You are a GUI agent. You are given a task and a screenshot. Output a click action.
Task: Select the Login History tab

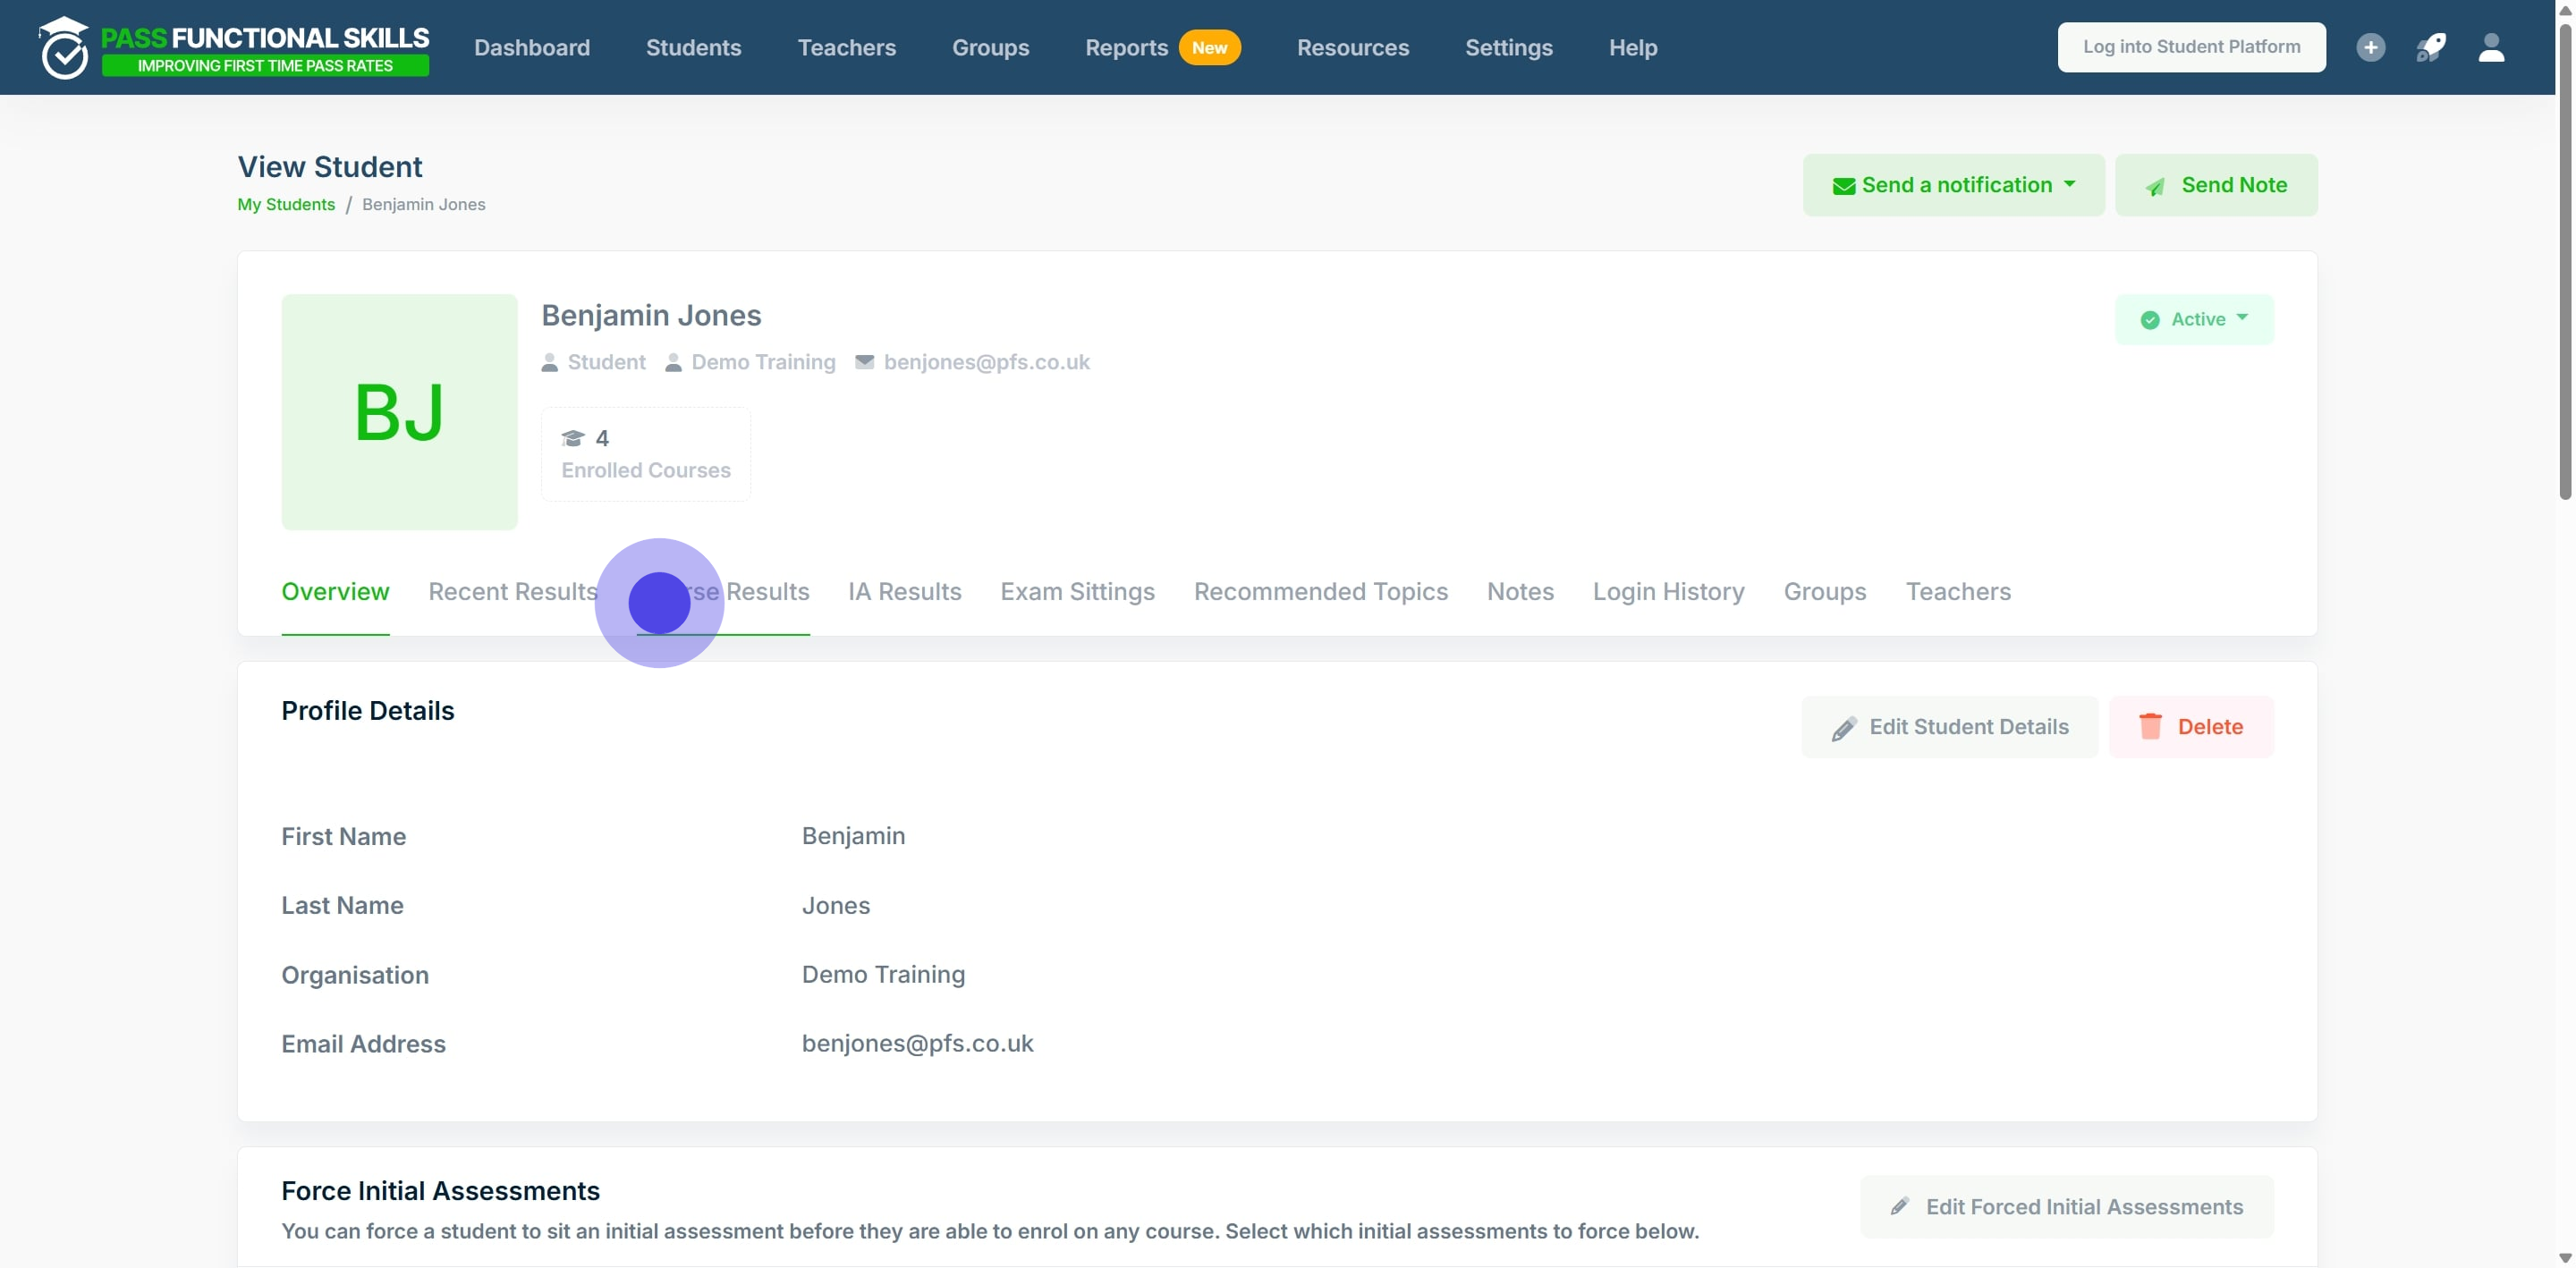click(x=1668, y=591)
